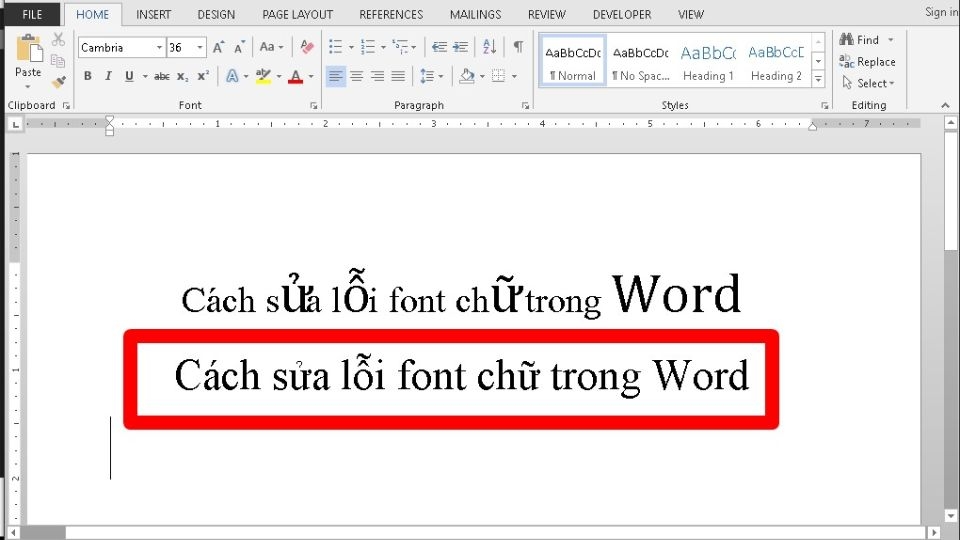Toggle show paragraph marks
Viewport: 960px width, 540px height.
518,47
